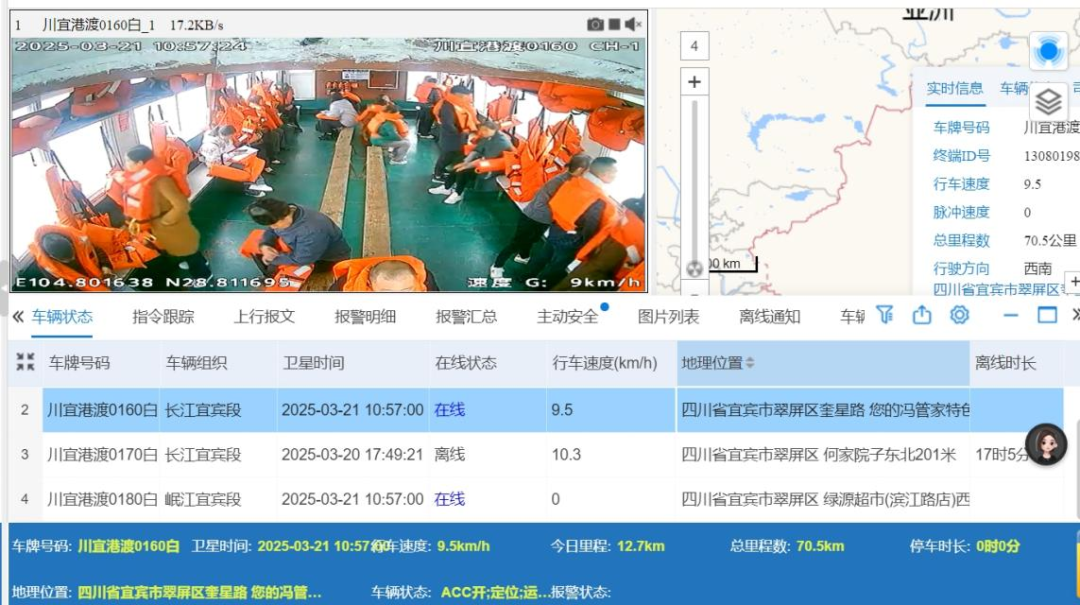Image resolution: width=1080 pixels, height=605 pixels.
Task: Adjust the map zoom slider handle
Action: coord(694,268)
